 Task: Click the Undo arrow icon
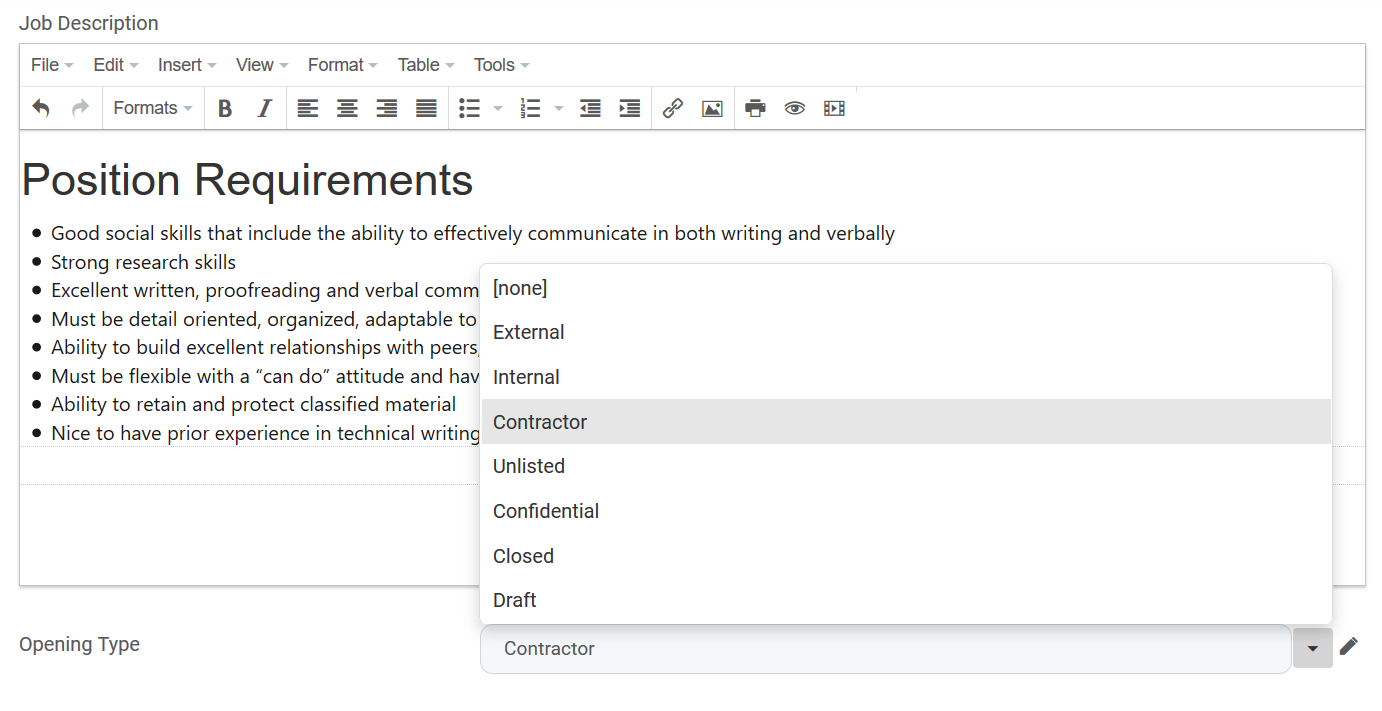pos(41,108)
